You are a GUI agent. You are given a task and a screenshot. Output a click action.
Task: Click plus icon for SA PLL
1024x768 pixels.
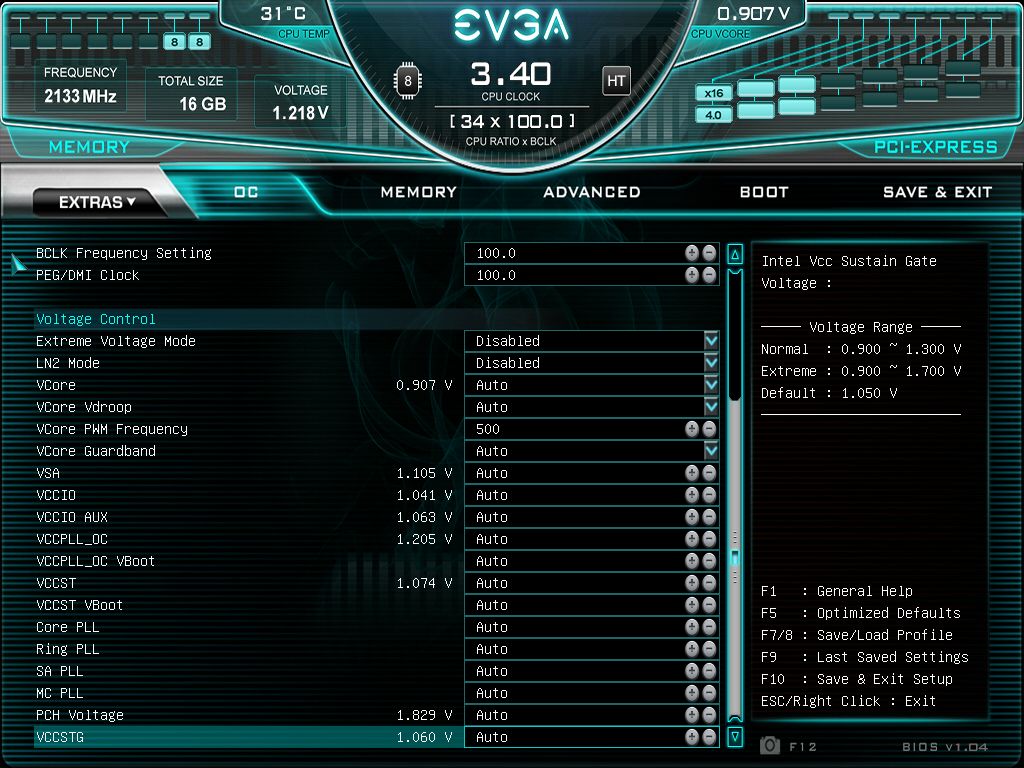(x=692, y=671)
